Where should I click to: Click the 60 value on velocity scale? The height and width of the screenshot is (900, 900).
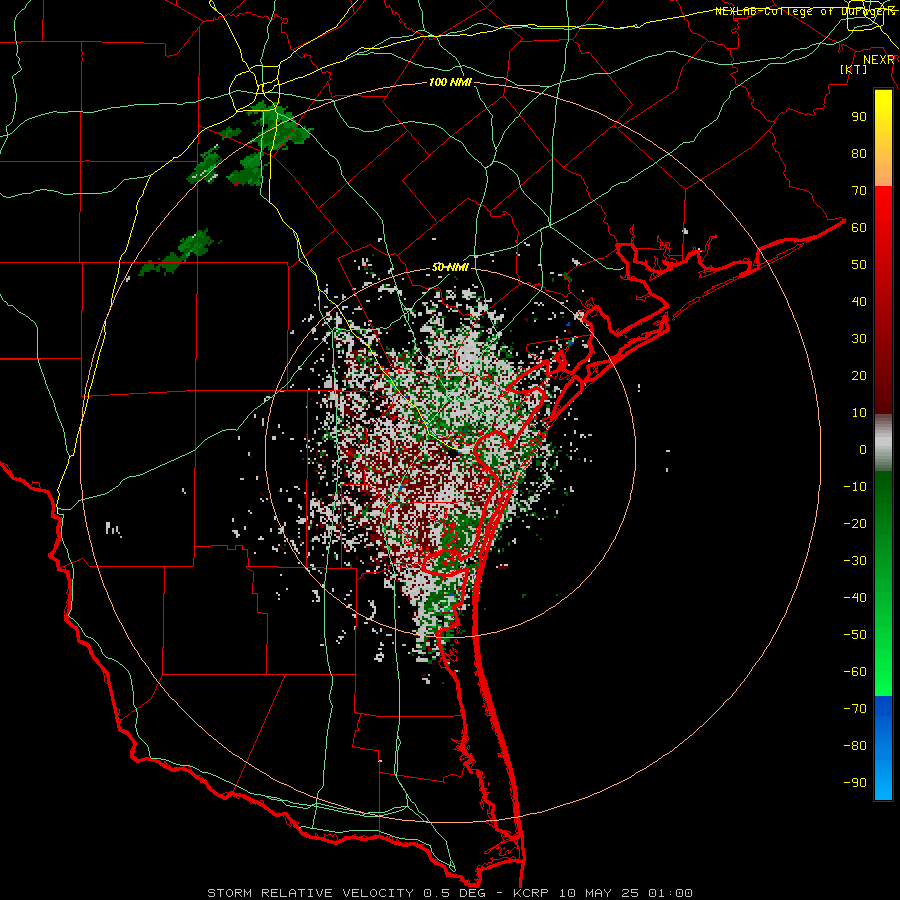[x=859, y=227]
